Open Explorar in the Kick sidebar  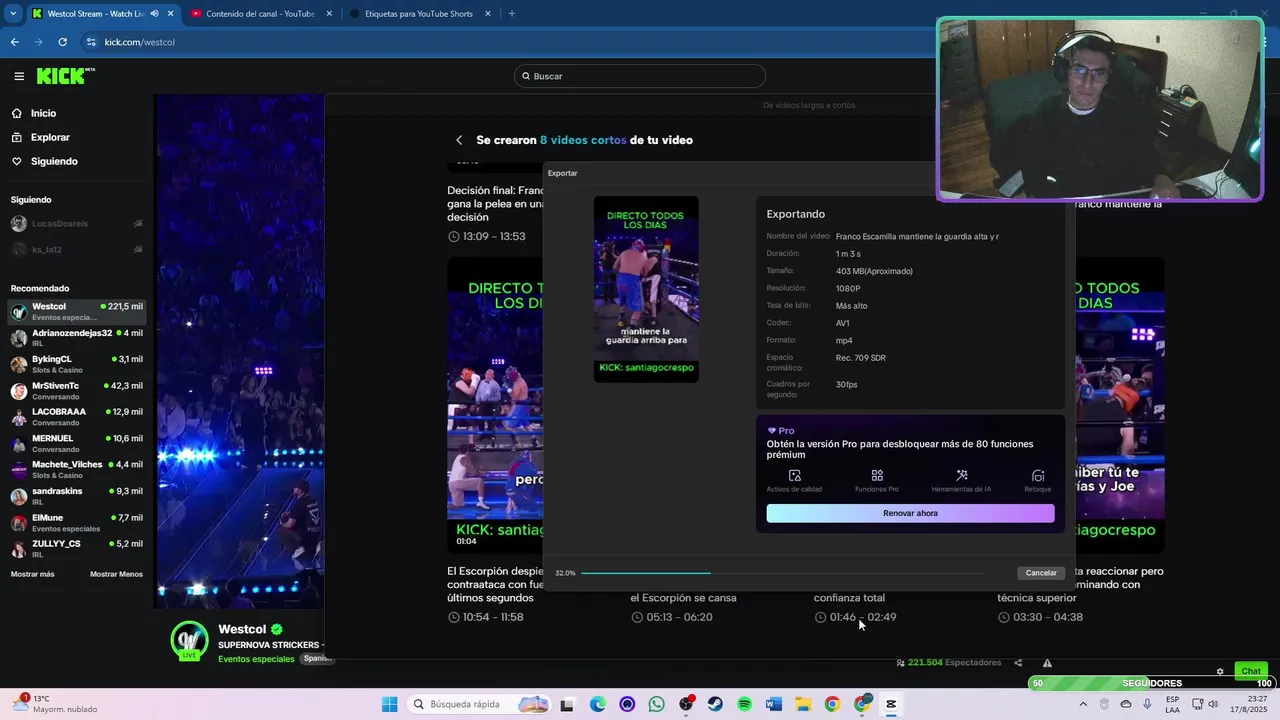pyautogui.click(x=50, y=137)
